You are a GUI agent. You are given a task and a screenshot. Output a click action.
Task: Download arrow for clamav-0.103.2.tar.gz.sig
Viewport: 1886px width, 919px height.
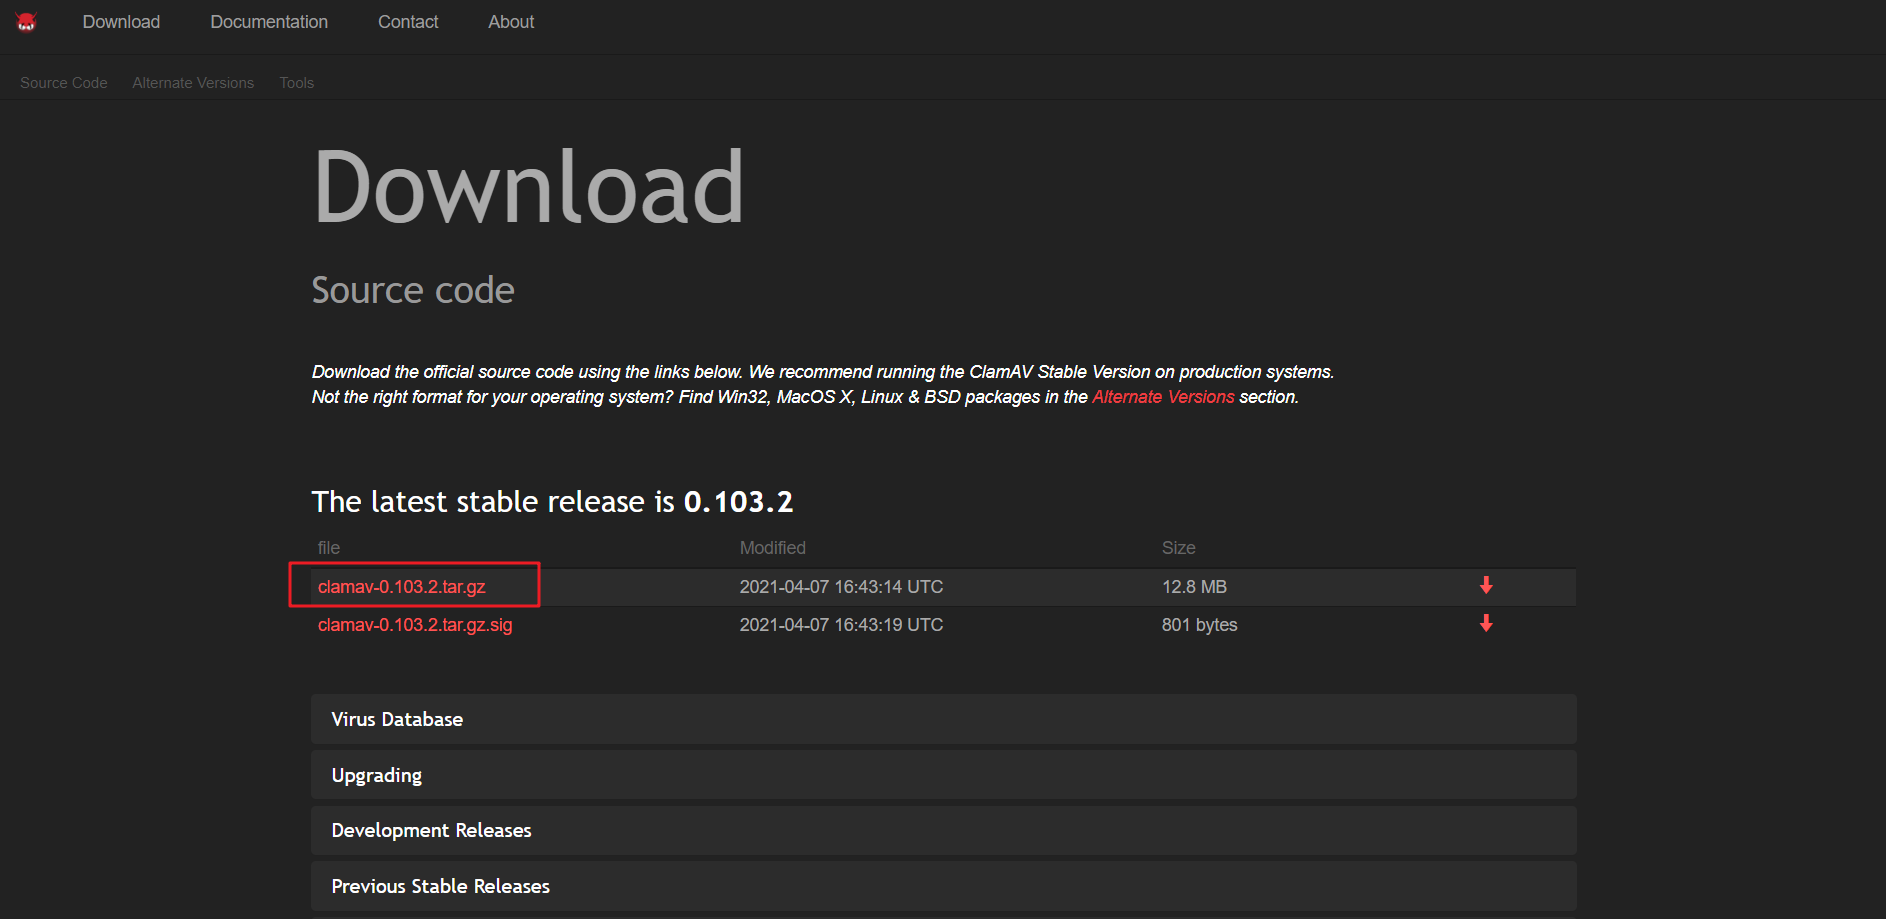click(1486, 624)
